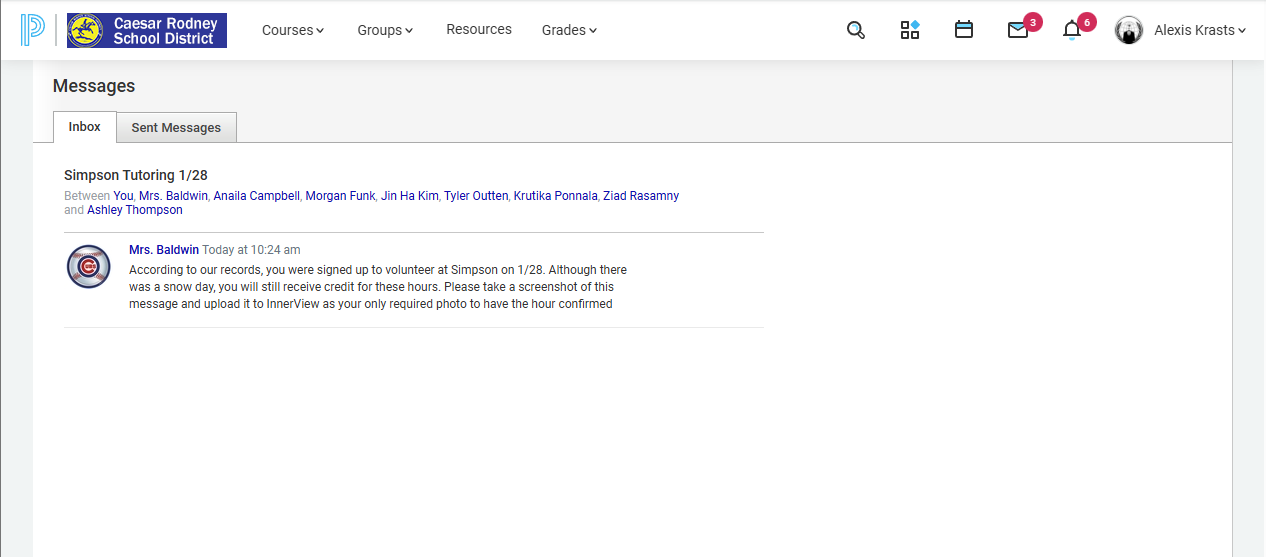Go to the Resources menu item
The image size is (1266, 557).
coord(479,29)
